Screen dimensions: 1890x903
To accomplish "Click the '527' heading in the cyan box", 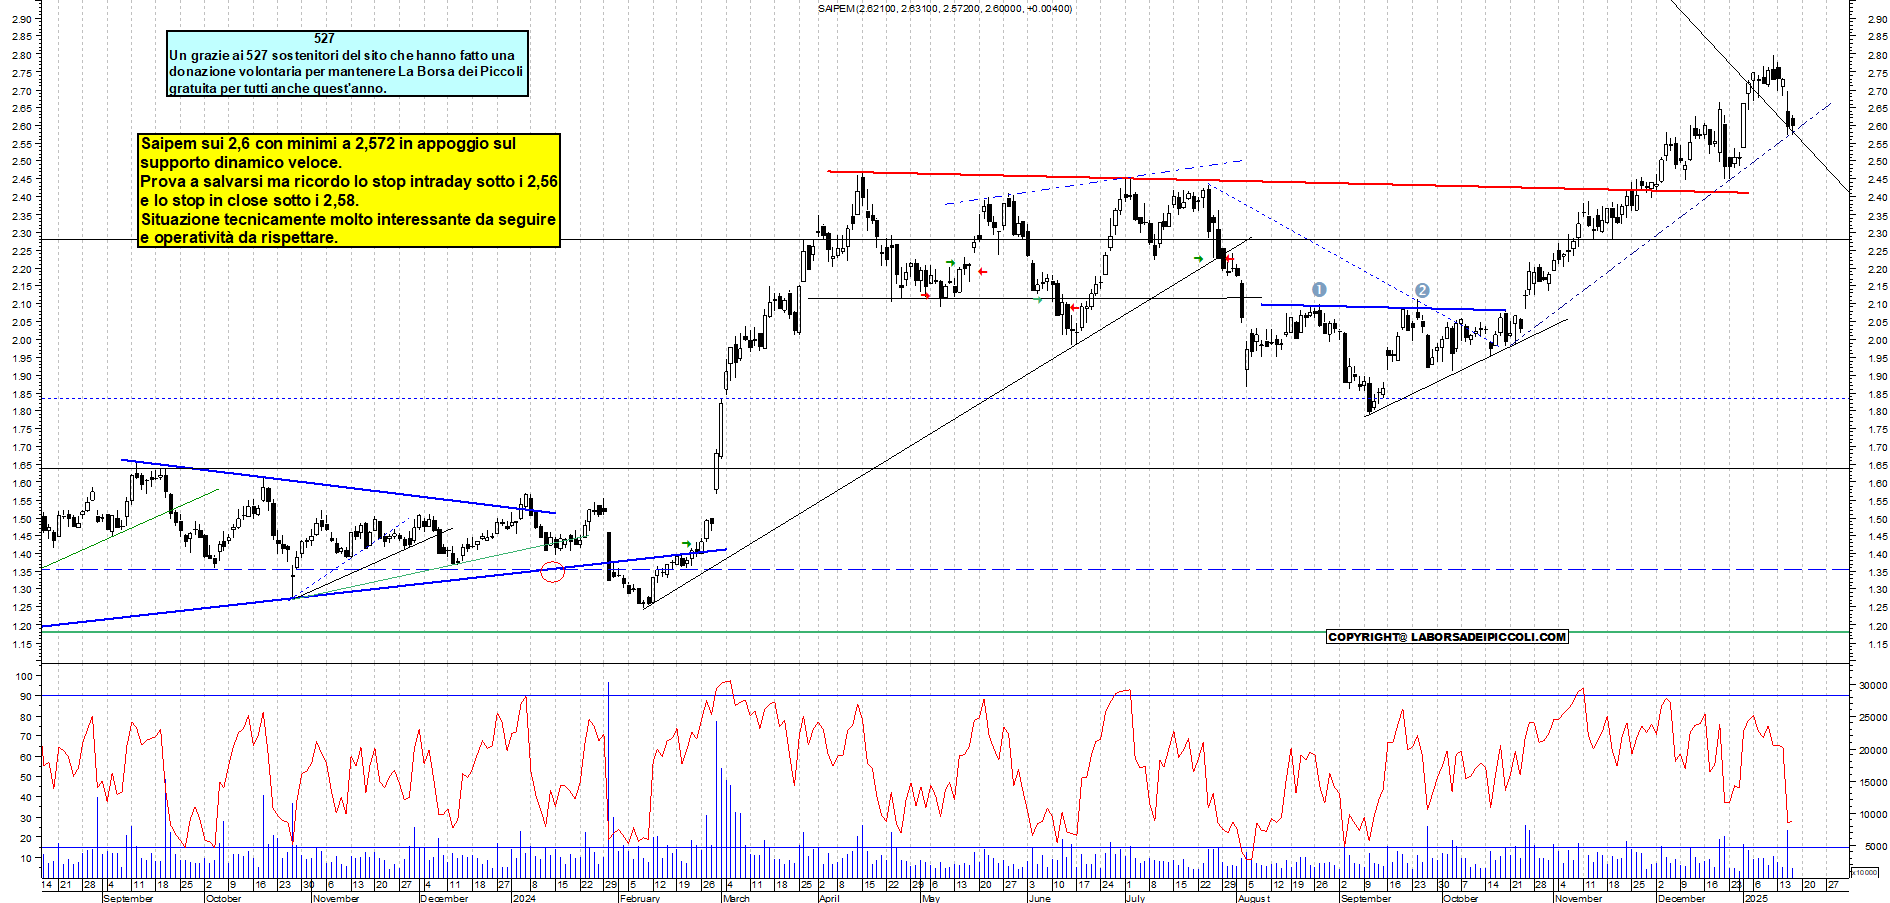I will pos(324,39).
